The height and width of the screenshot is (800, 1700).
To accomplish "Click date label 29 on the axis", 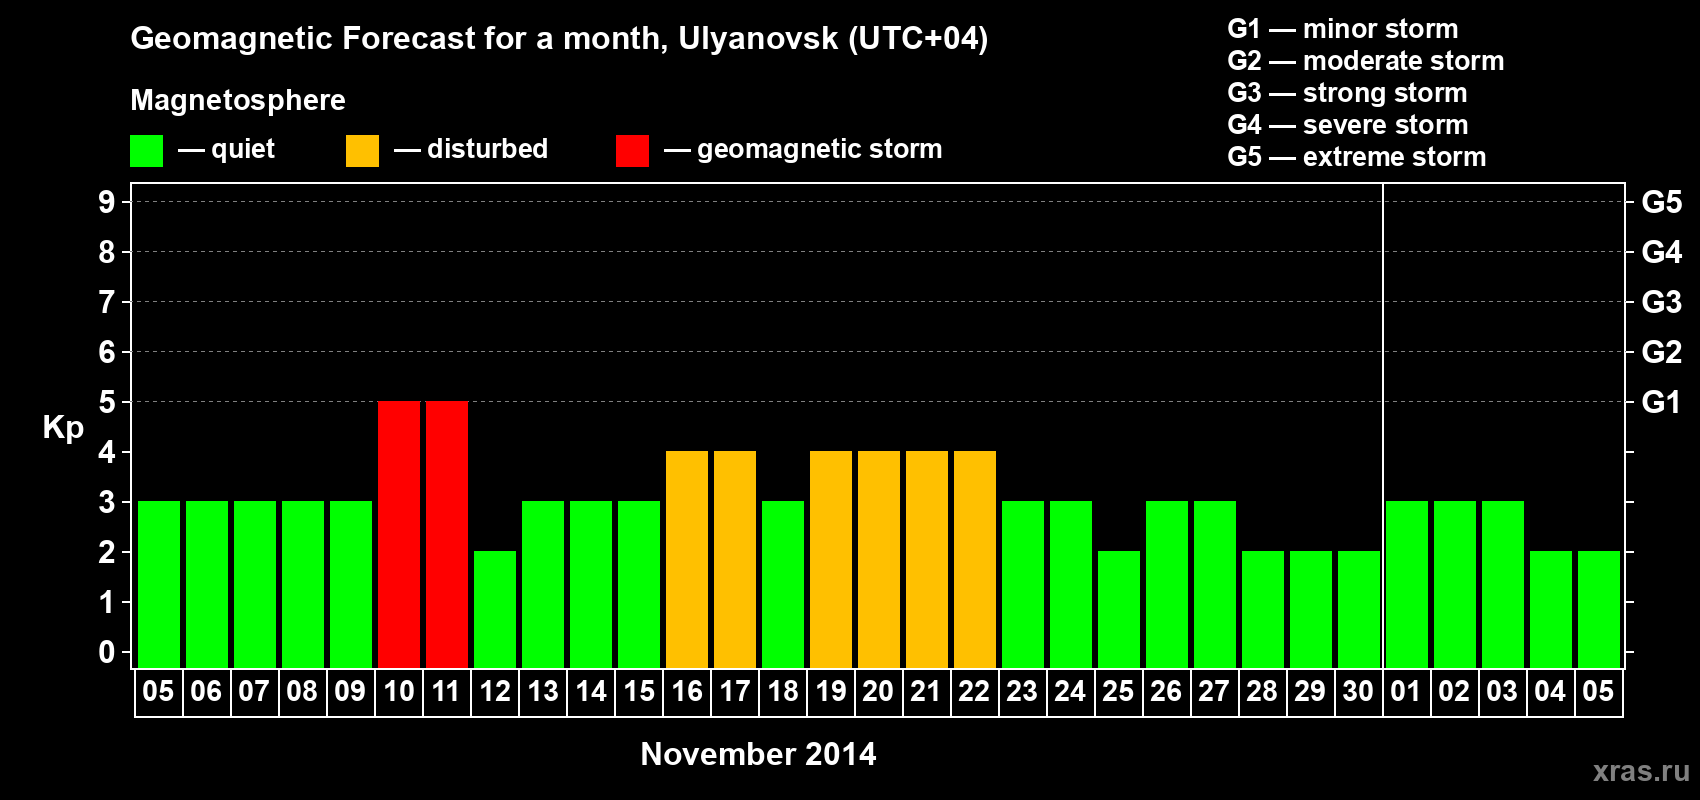I will 1310,692.
